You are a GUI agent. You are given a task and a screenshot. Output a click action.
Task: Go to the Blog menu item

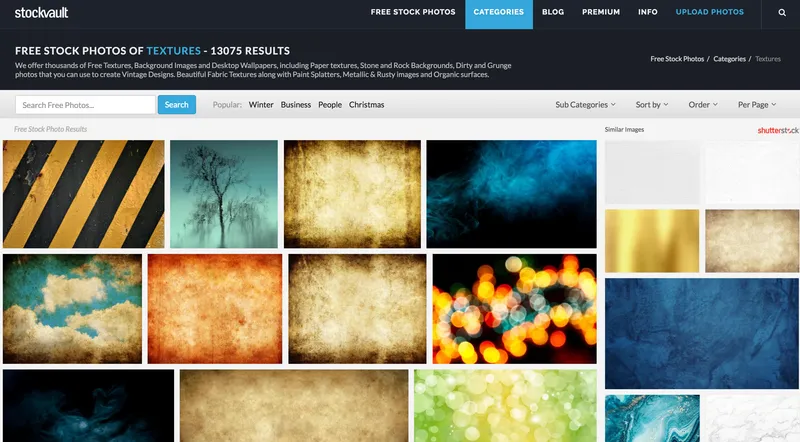pyautogui.click(x=553, y=12)
